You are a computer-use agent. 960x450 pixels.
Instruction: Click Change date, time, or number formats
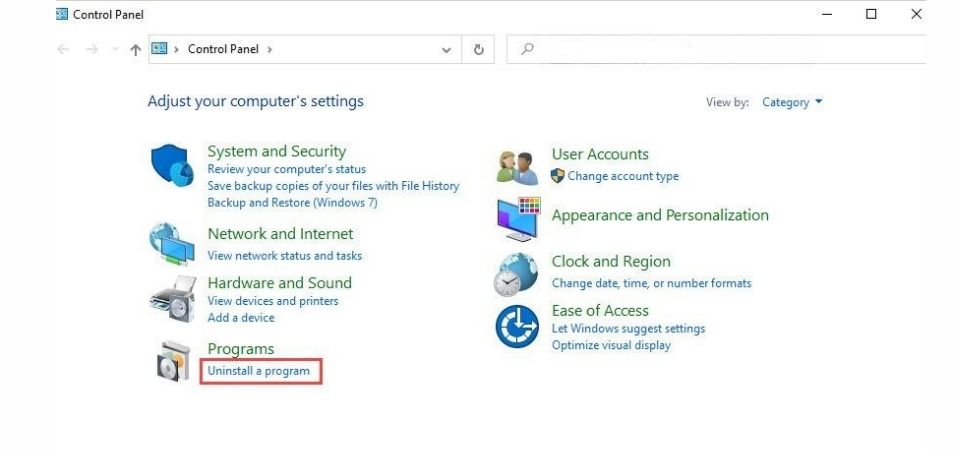pos(651,283)
